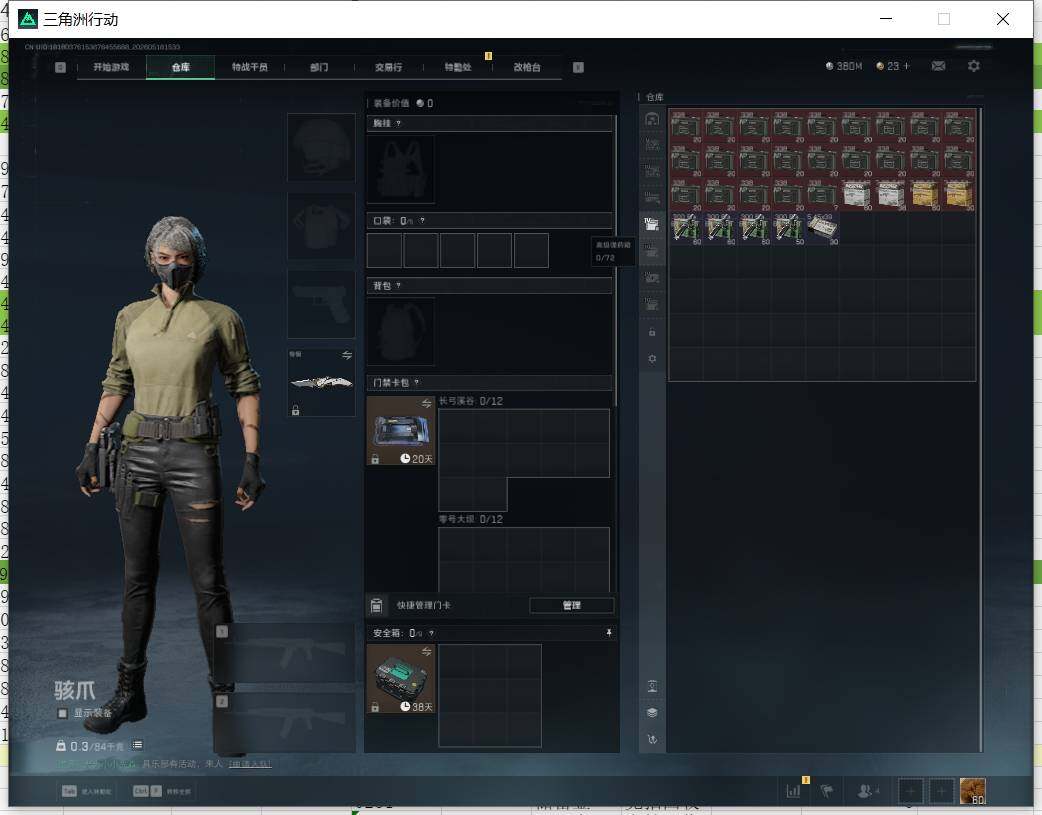
Task: Select the empty body armor slot
Action: (x=321, y=226)
